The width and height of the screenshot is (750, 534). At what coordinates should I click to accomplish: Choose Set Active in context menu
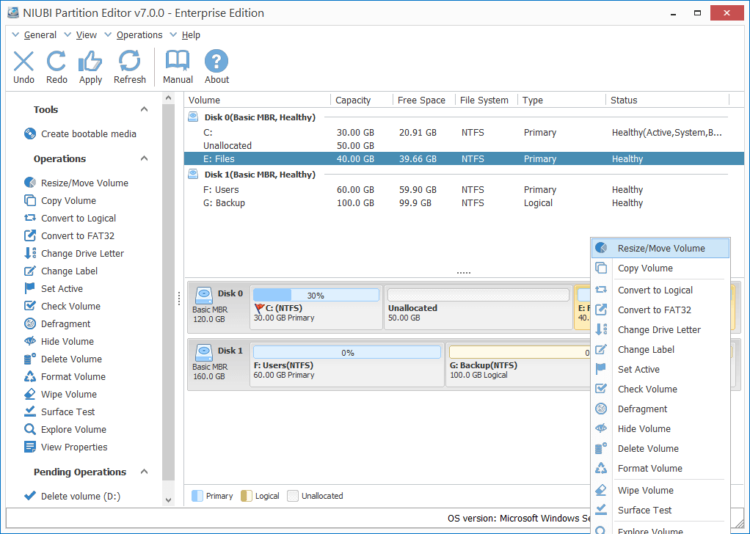[x=661, y=369]
